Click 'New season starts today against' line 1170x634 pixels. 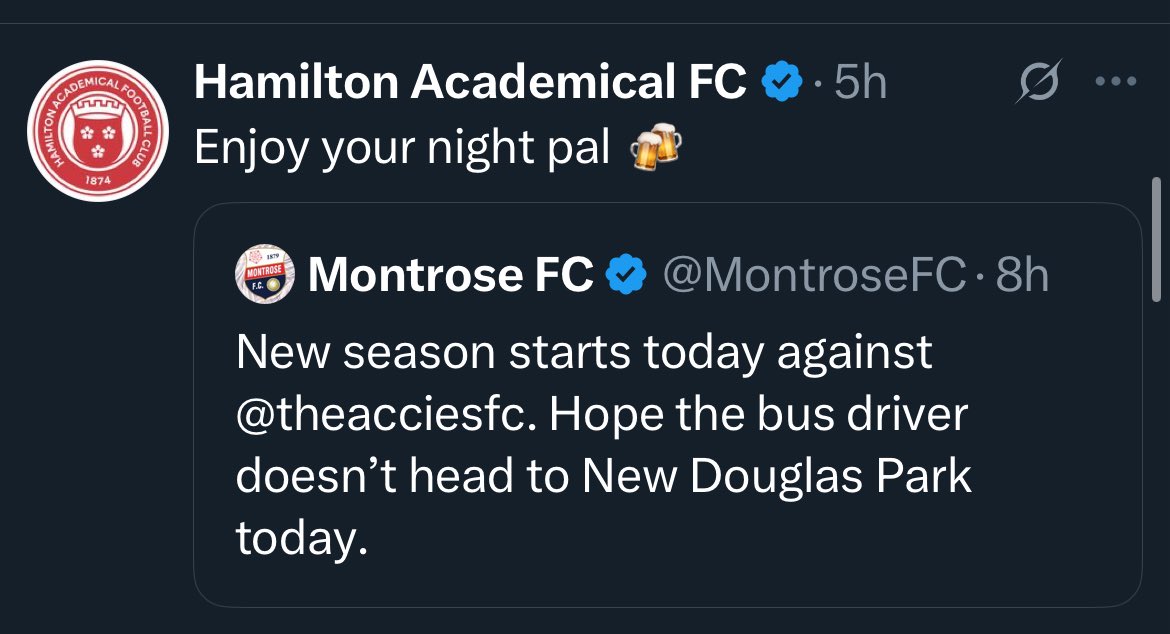click(584, 352)
